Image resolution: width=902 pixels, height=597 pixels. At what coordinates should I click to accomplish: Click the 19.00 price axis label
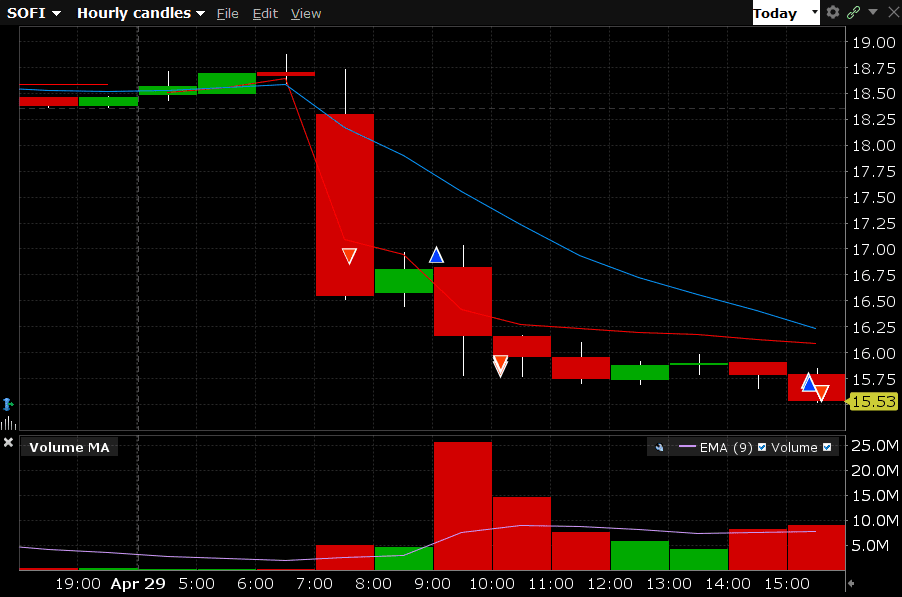point(873,43)
